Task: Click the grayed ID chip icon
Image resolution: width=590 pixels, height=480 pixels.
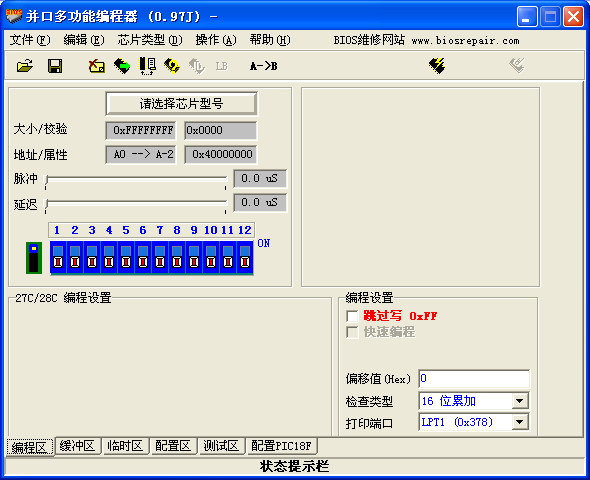Action: pos(196,66)
